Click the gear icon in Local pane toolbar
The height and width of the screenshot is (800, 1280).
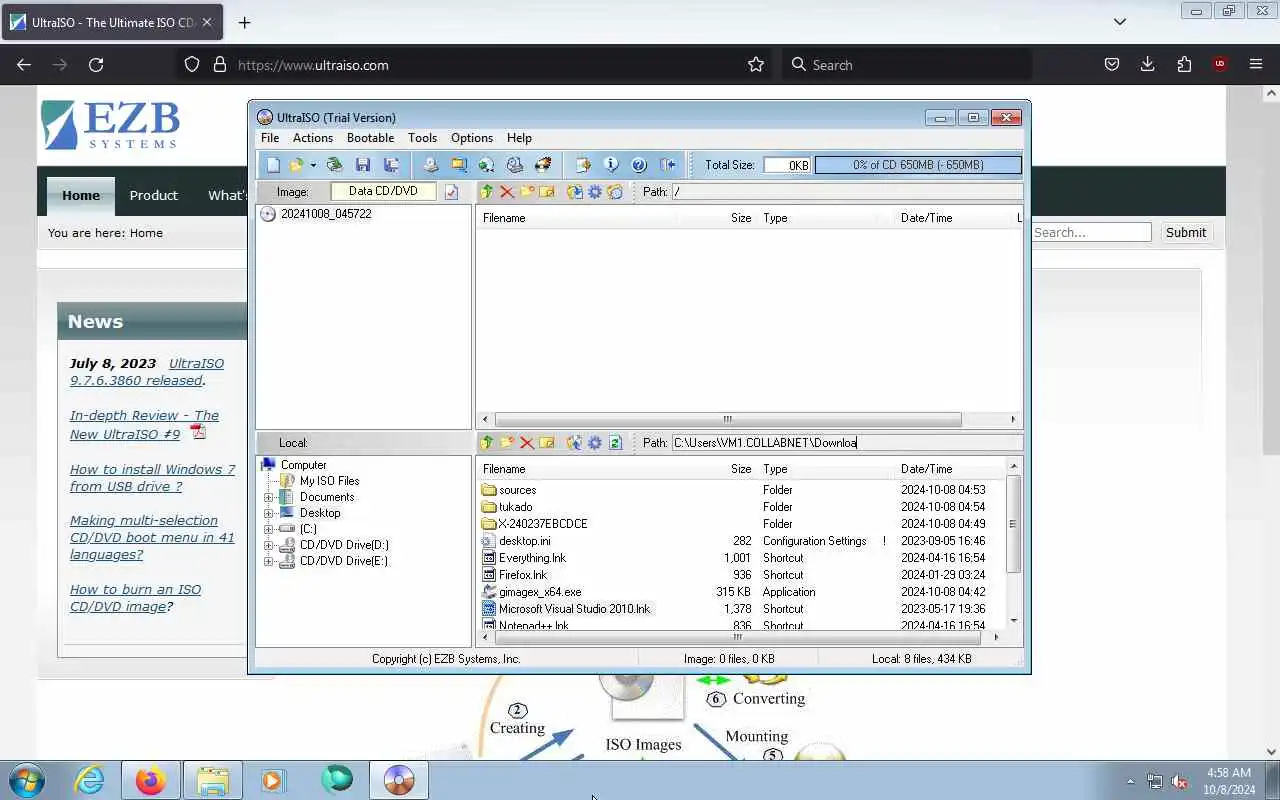595,443
